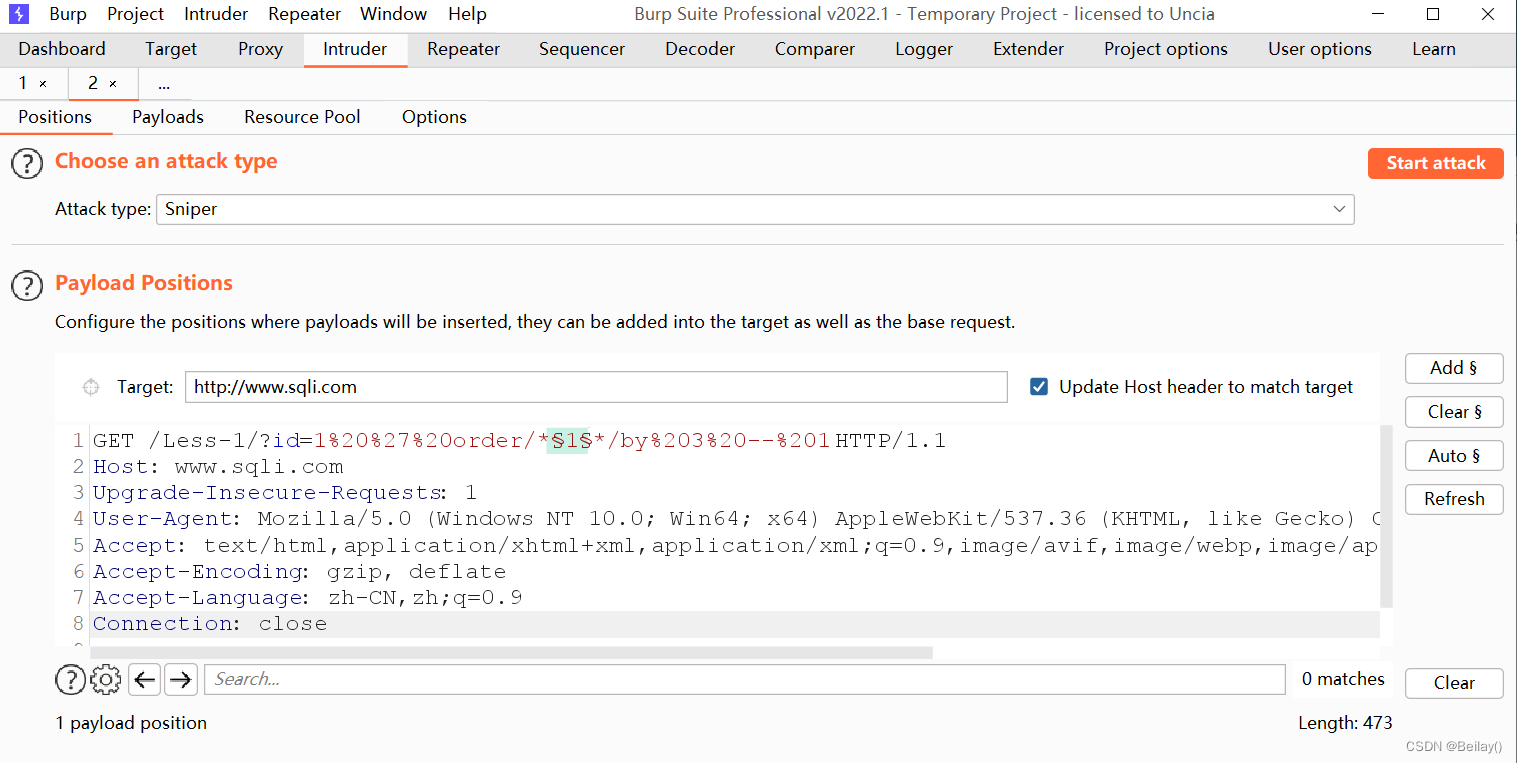Switch to the Proxy tab
The width and height of the screenshot is (1517, 763).
pos(260,49)
